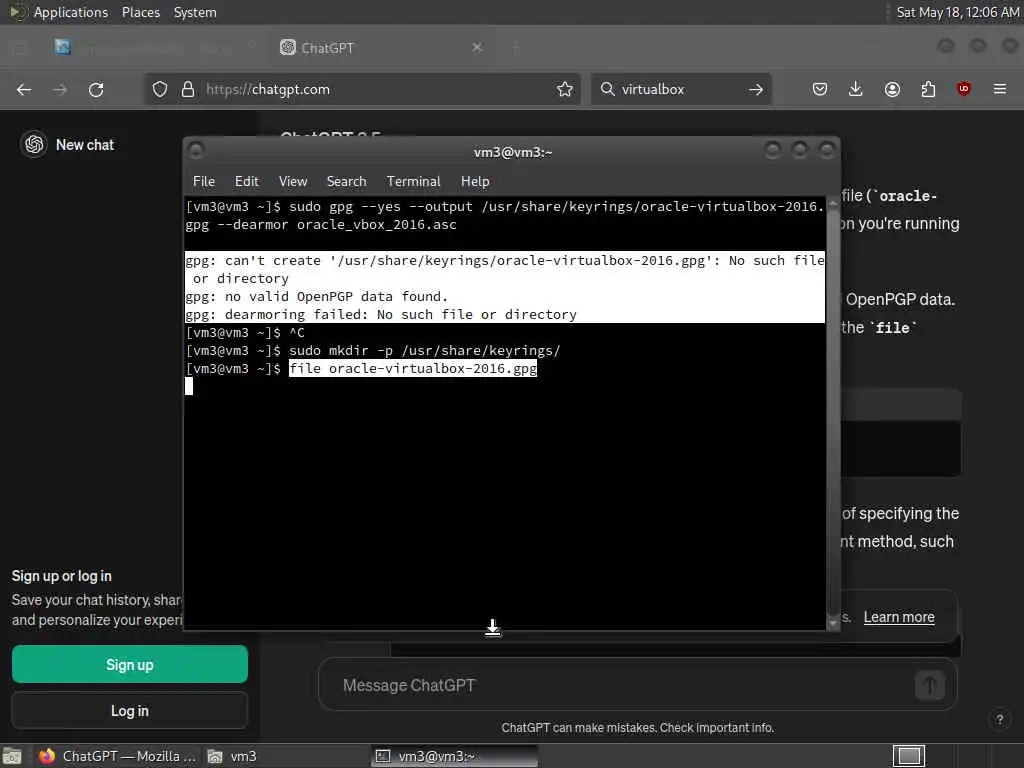1024x768 pixels.
Task: Click the 'Sign up or log in' heading
Action: 61,576
